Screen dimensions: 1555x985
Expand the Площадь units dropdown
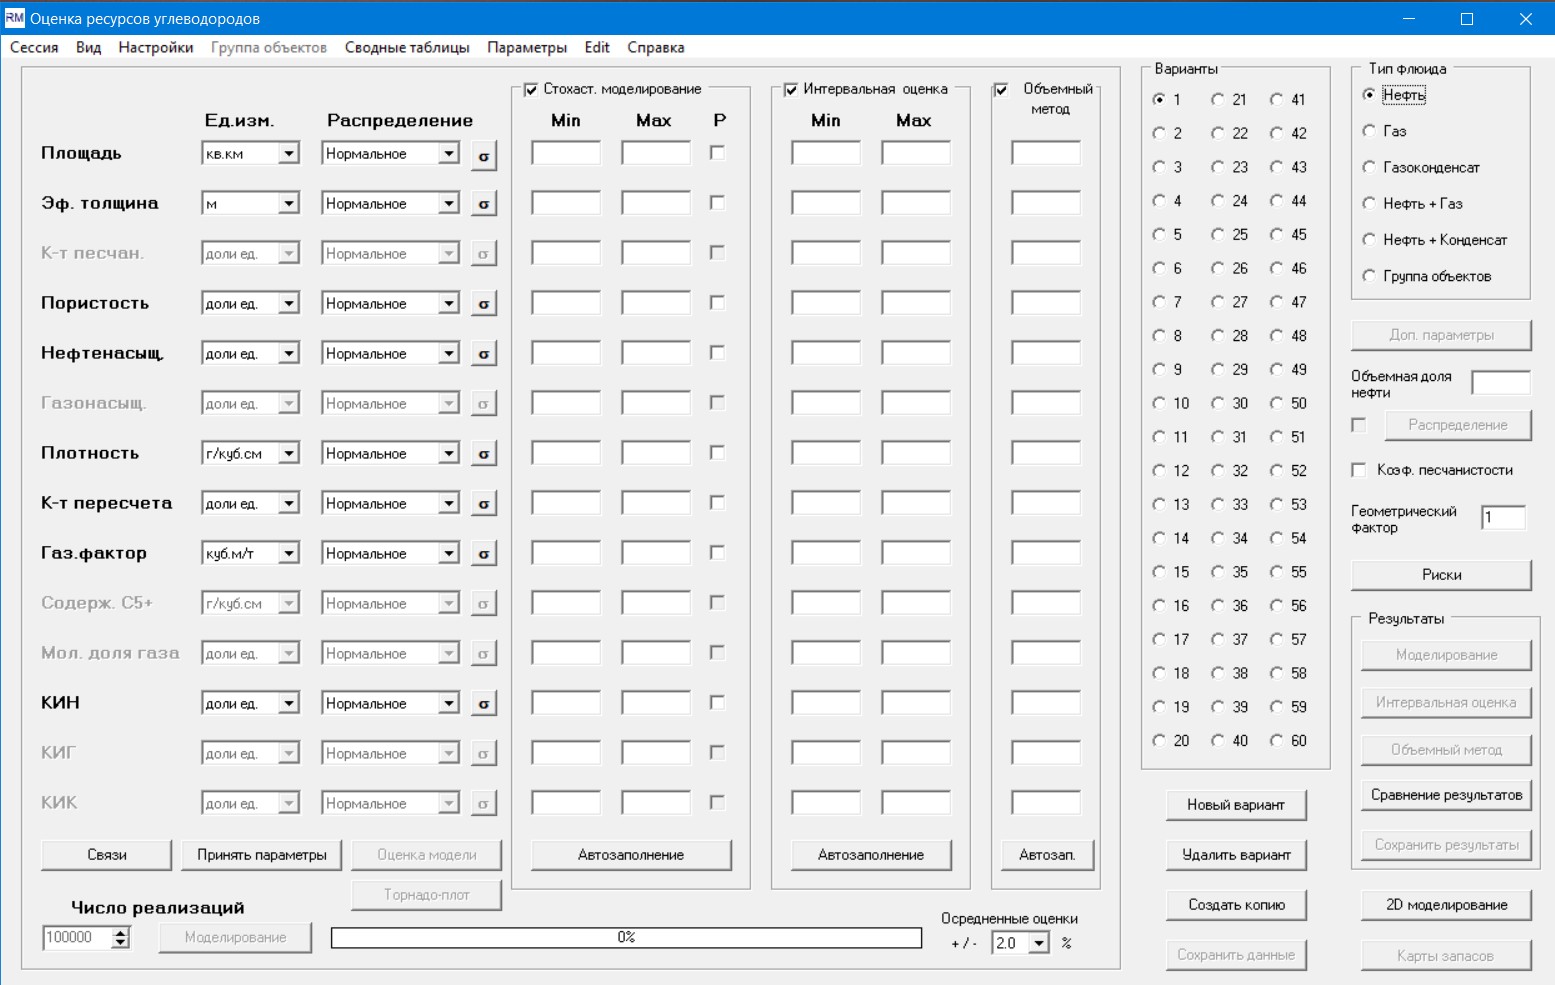pos(288,154)
